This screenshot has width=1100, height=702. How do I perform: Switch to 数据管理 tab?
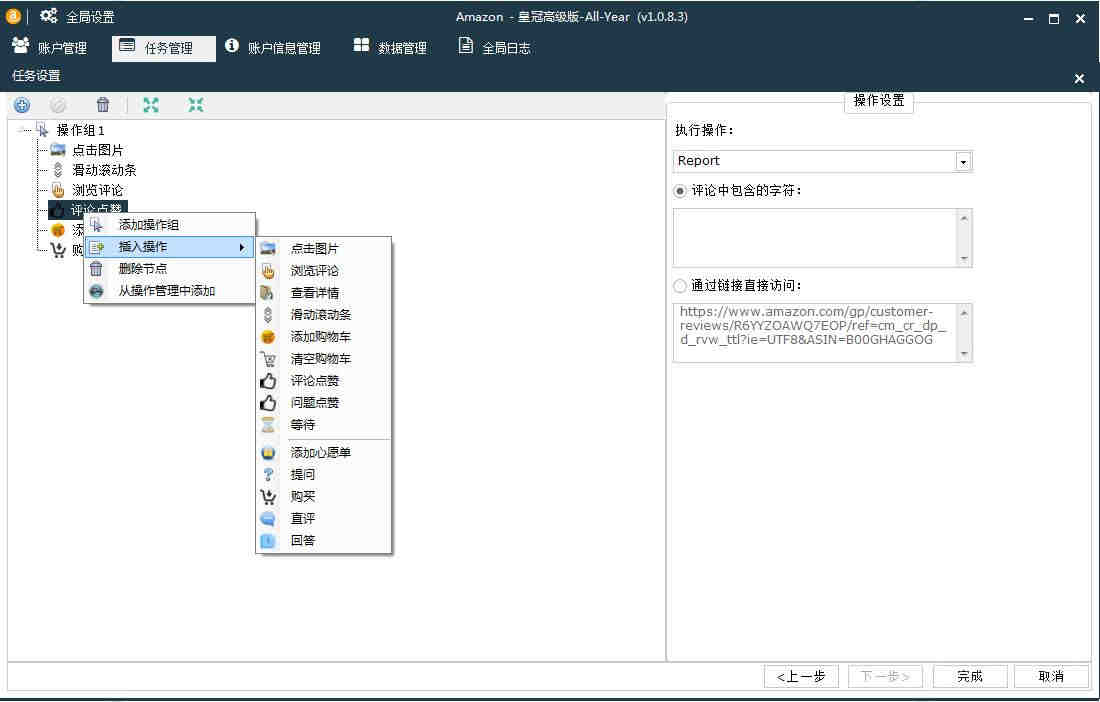pos(390,48)
